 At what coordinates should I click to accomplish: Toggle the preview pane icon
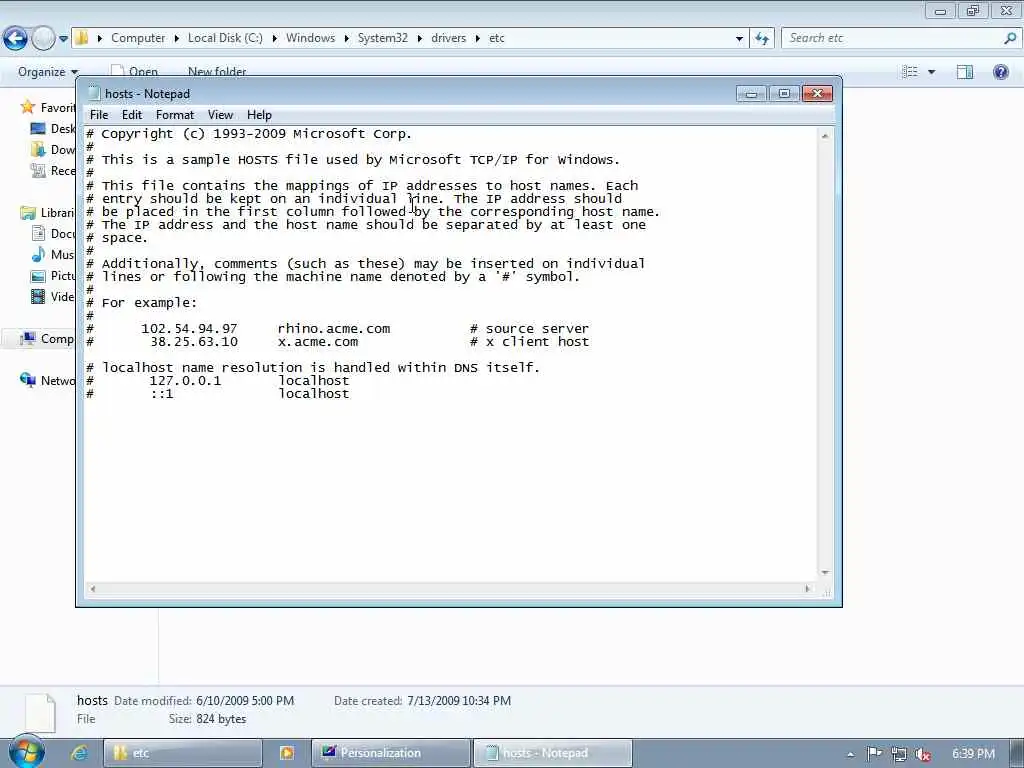(965, 72)
